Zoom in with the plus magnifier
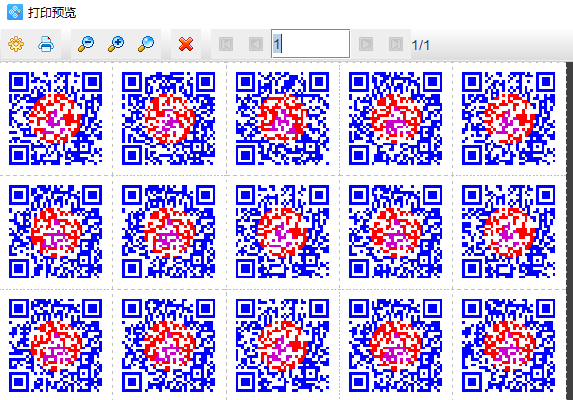The image size is (573, 400). pyautogui.click(x=116, y=44)
